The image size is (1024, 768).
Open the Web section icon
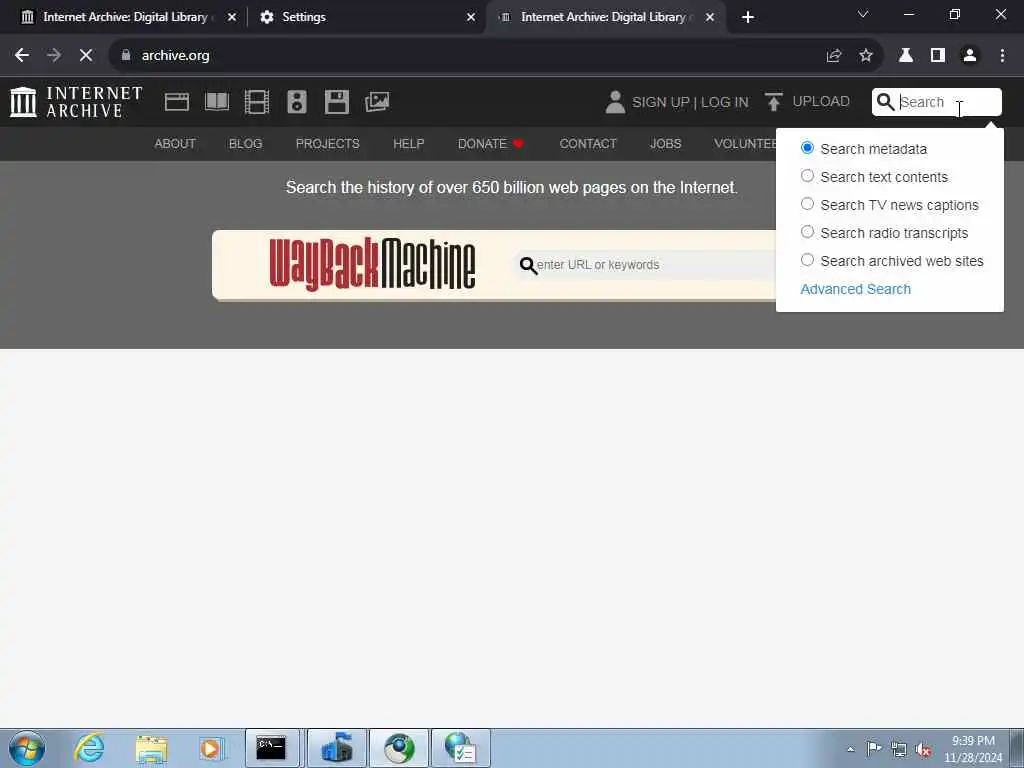[176, 102]
